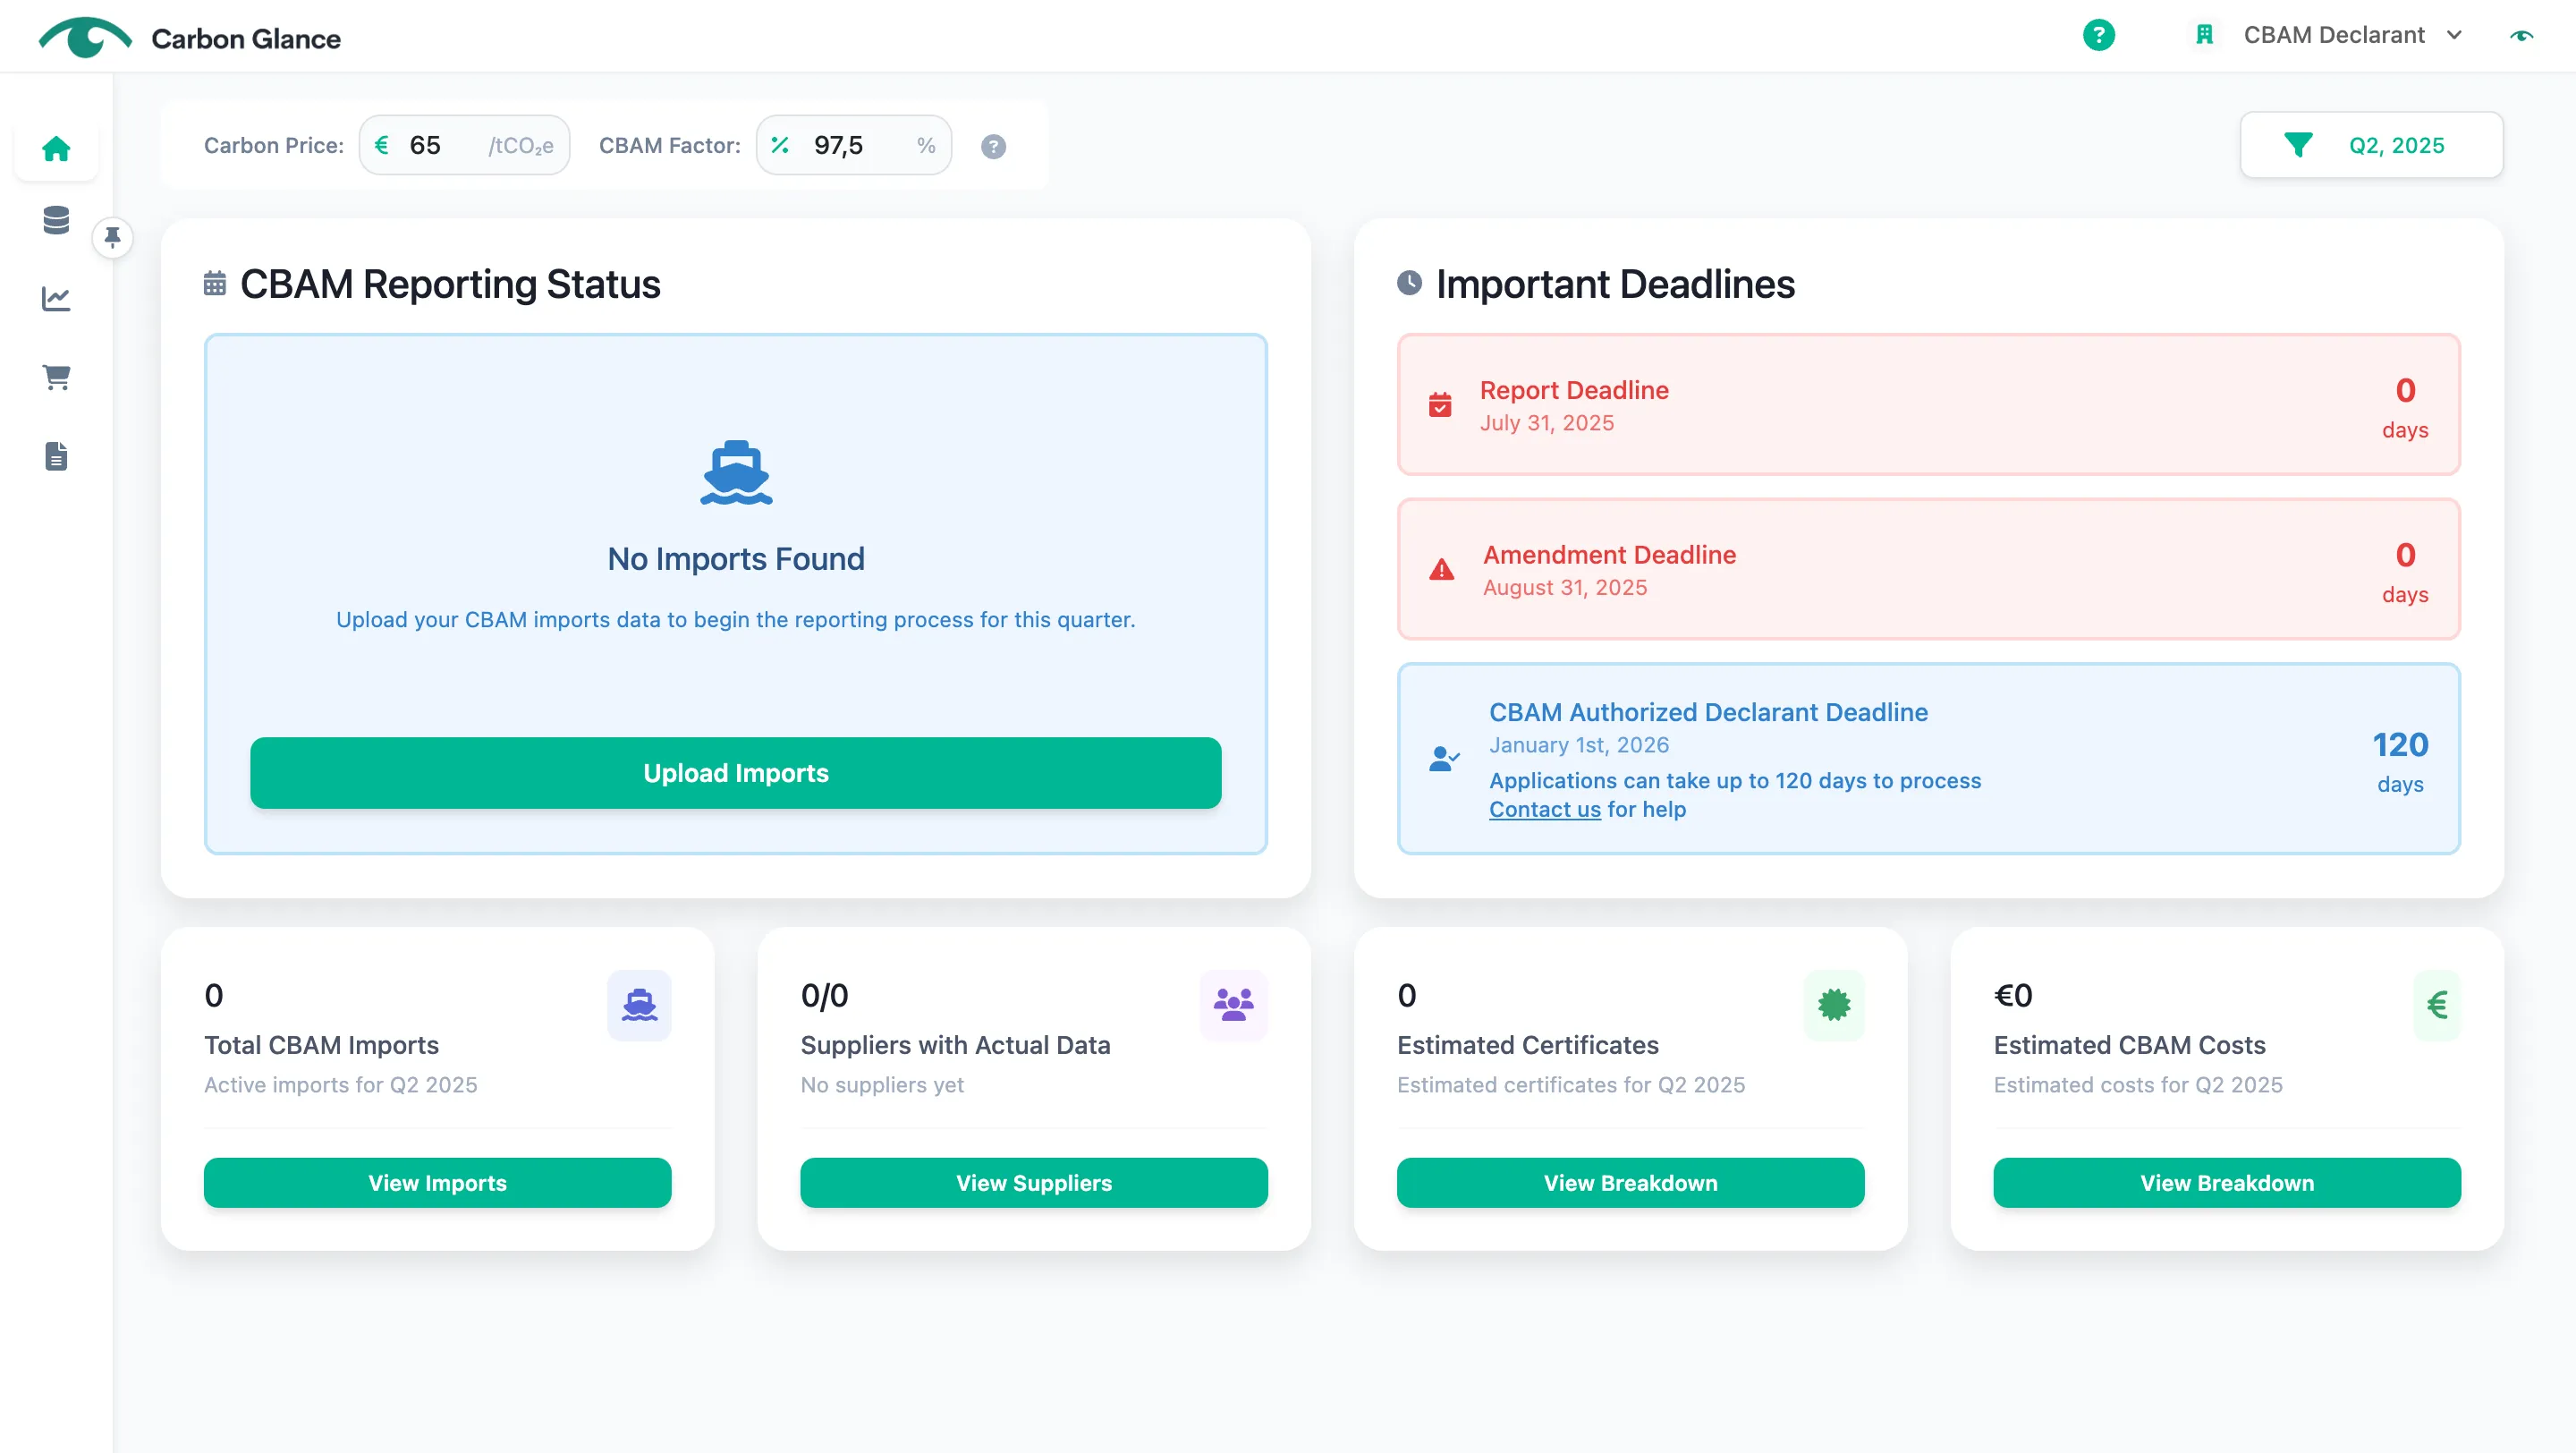Screen dimensions: 2576x1453
Task: Click View Breakdown under Estimated CBAM Costs
Action: [x=2227, y=1183]
